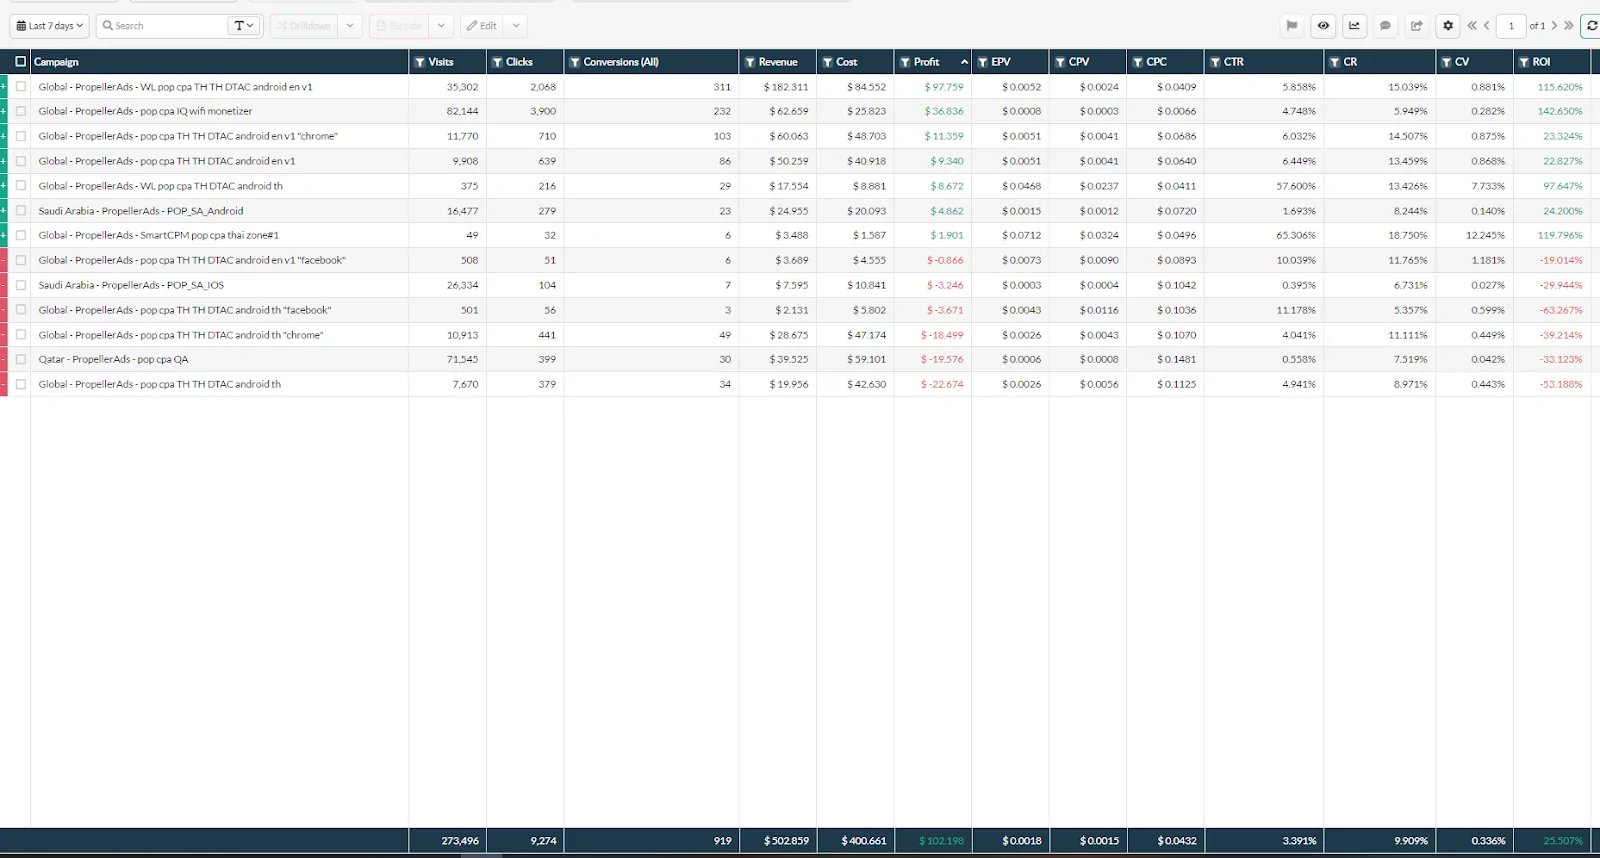Check the pop cpa IQ wifi monetizer row
The width and height of the screenshot is (1600, 858).
[x=20, y=111]
